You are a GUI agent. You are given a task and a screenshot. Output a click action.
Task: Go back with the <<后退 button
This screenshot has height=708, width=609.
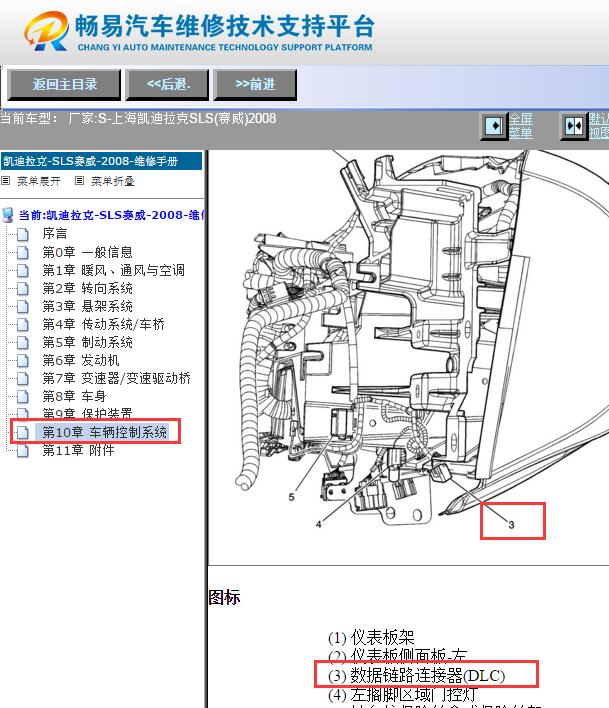pyautogui.click(x=167, y=84)
